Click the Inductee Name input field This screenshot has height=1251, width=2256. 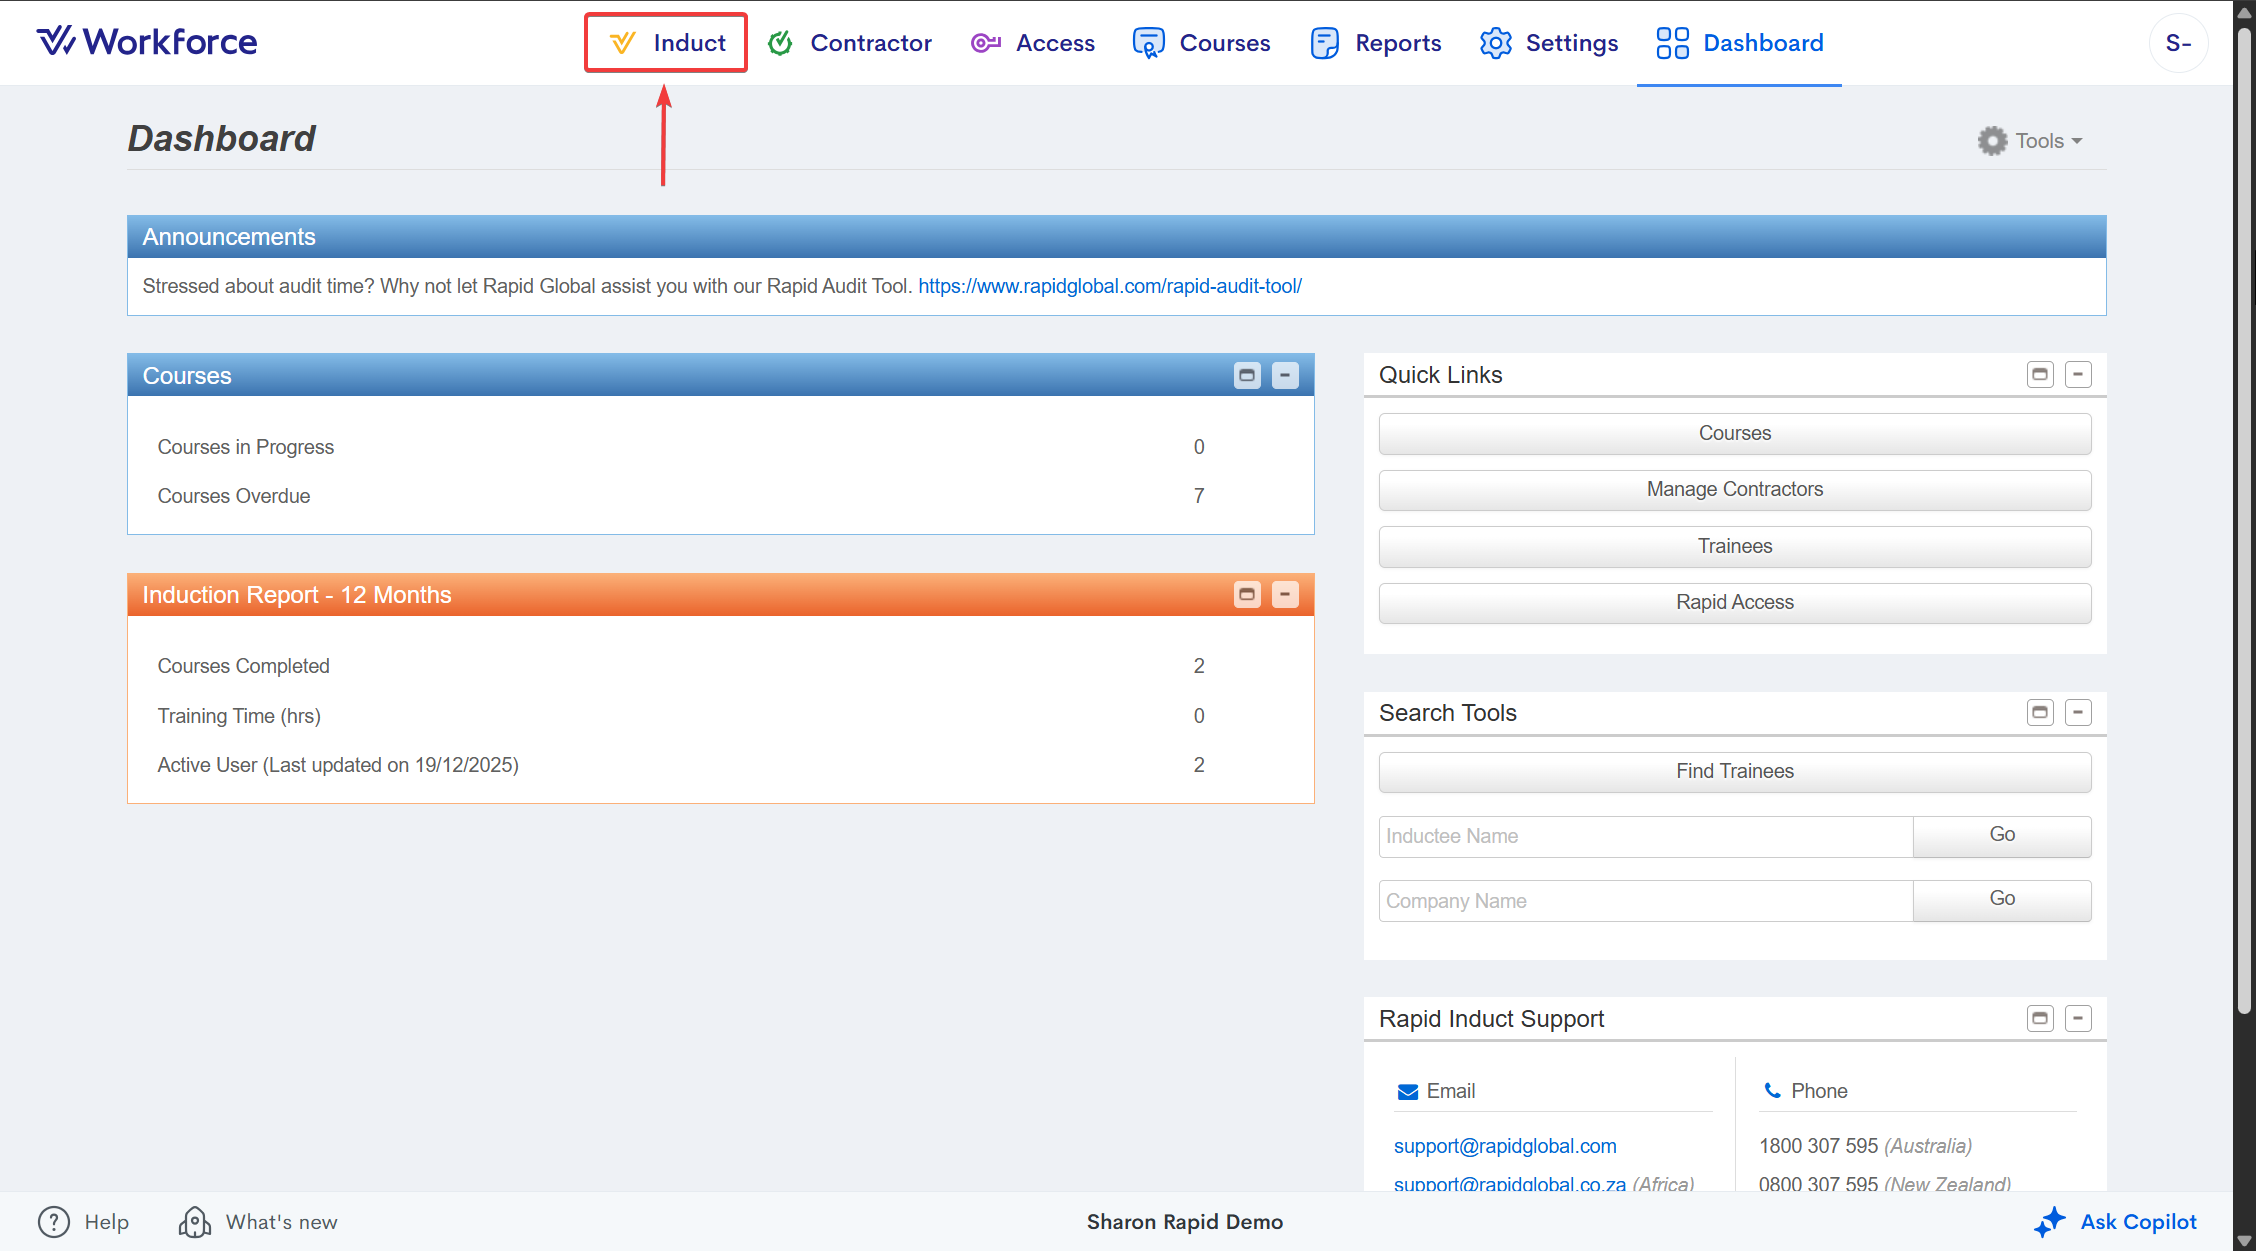pos(1645,837)
